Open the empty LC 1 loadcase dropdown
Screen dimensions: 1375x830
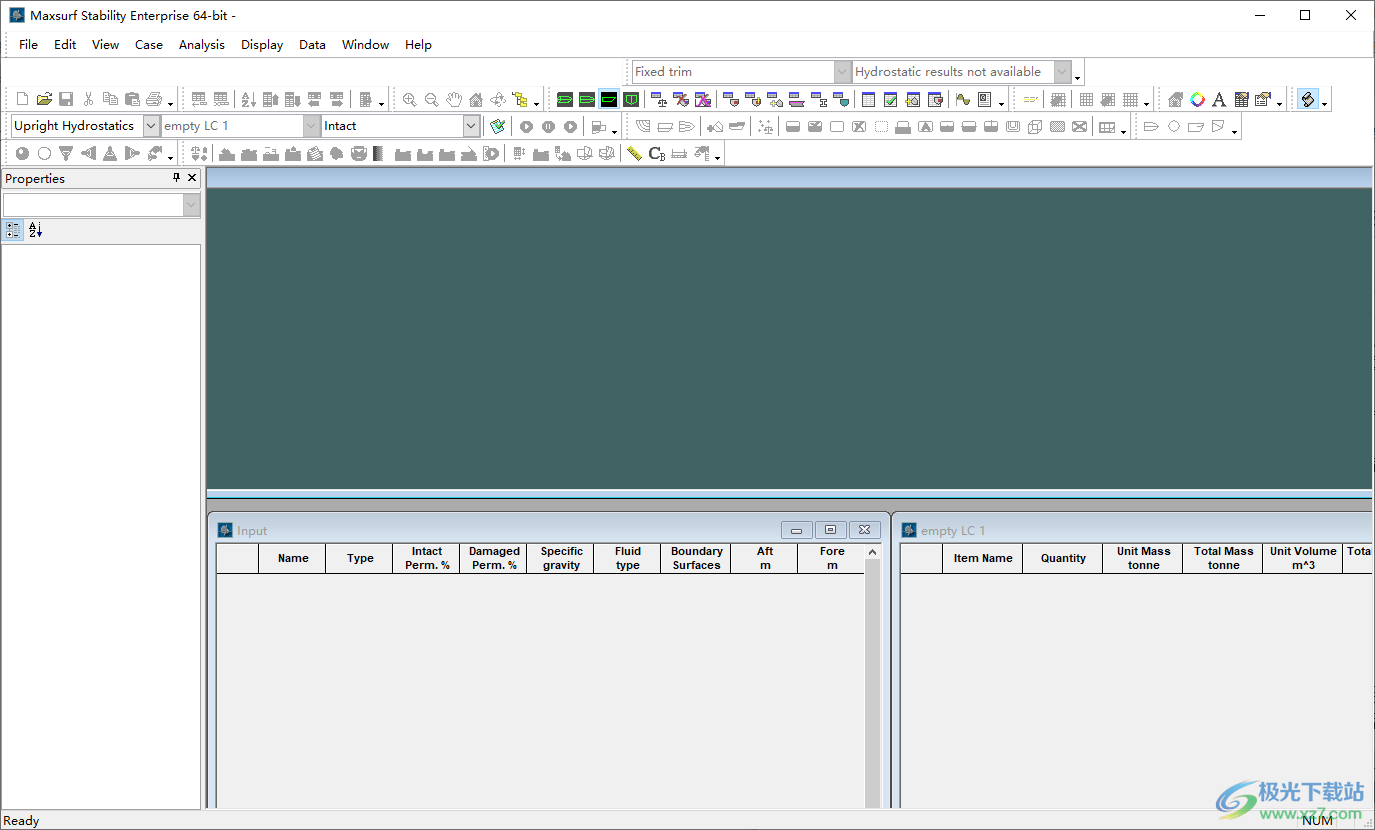click(x=311, y=126)
